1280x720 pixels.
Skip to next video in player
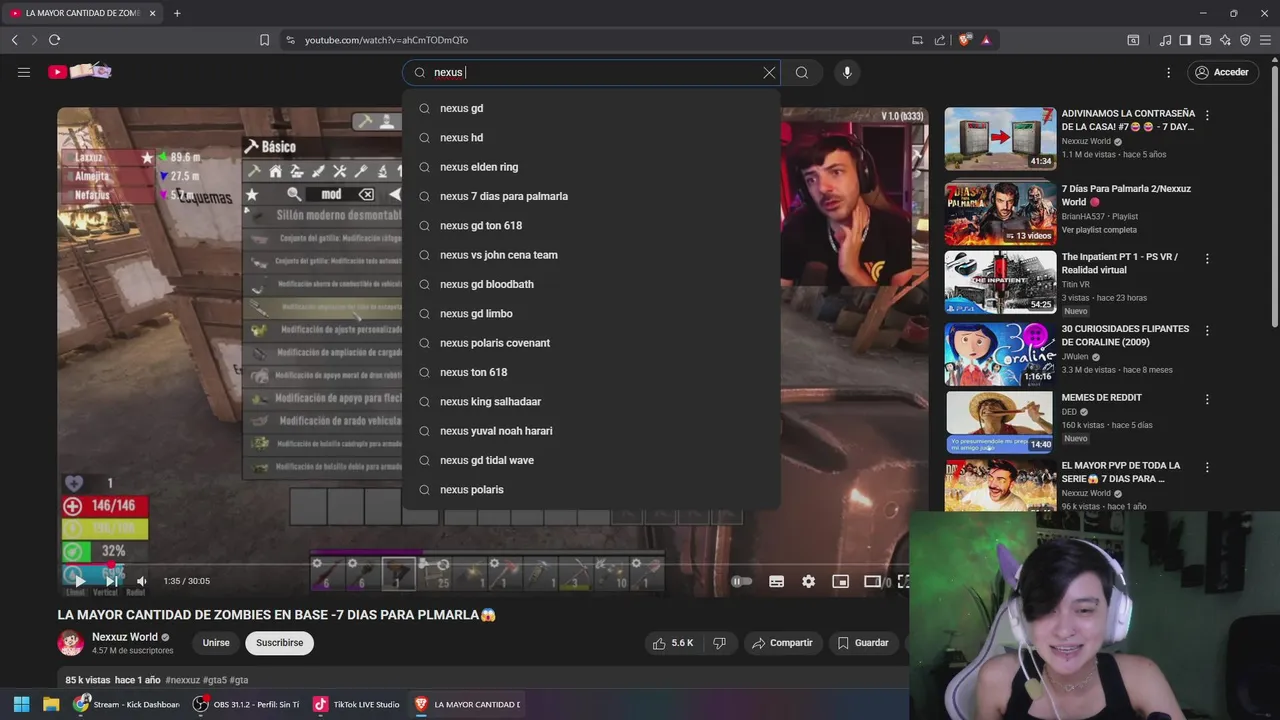point(111,581)
